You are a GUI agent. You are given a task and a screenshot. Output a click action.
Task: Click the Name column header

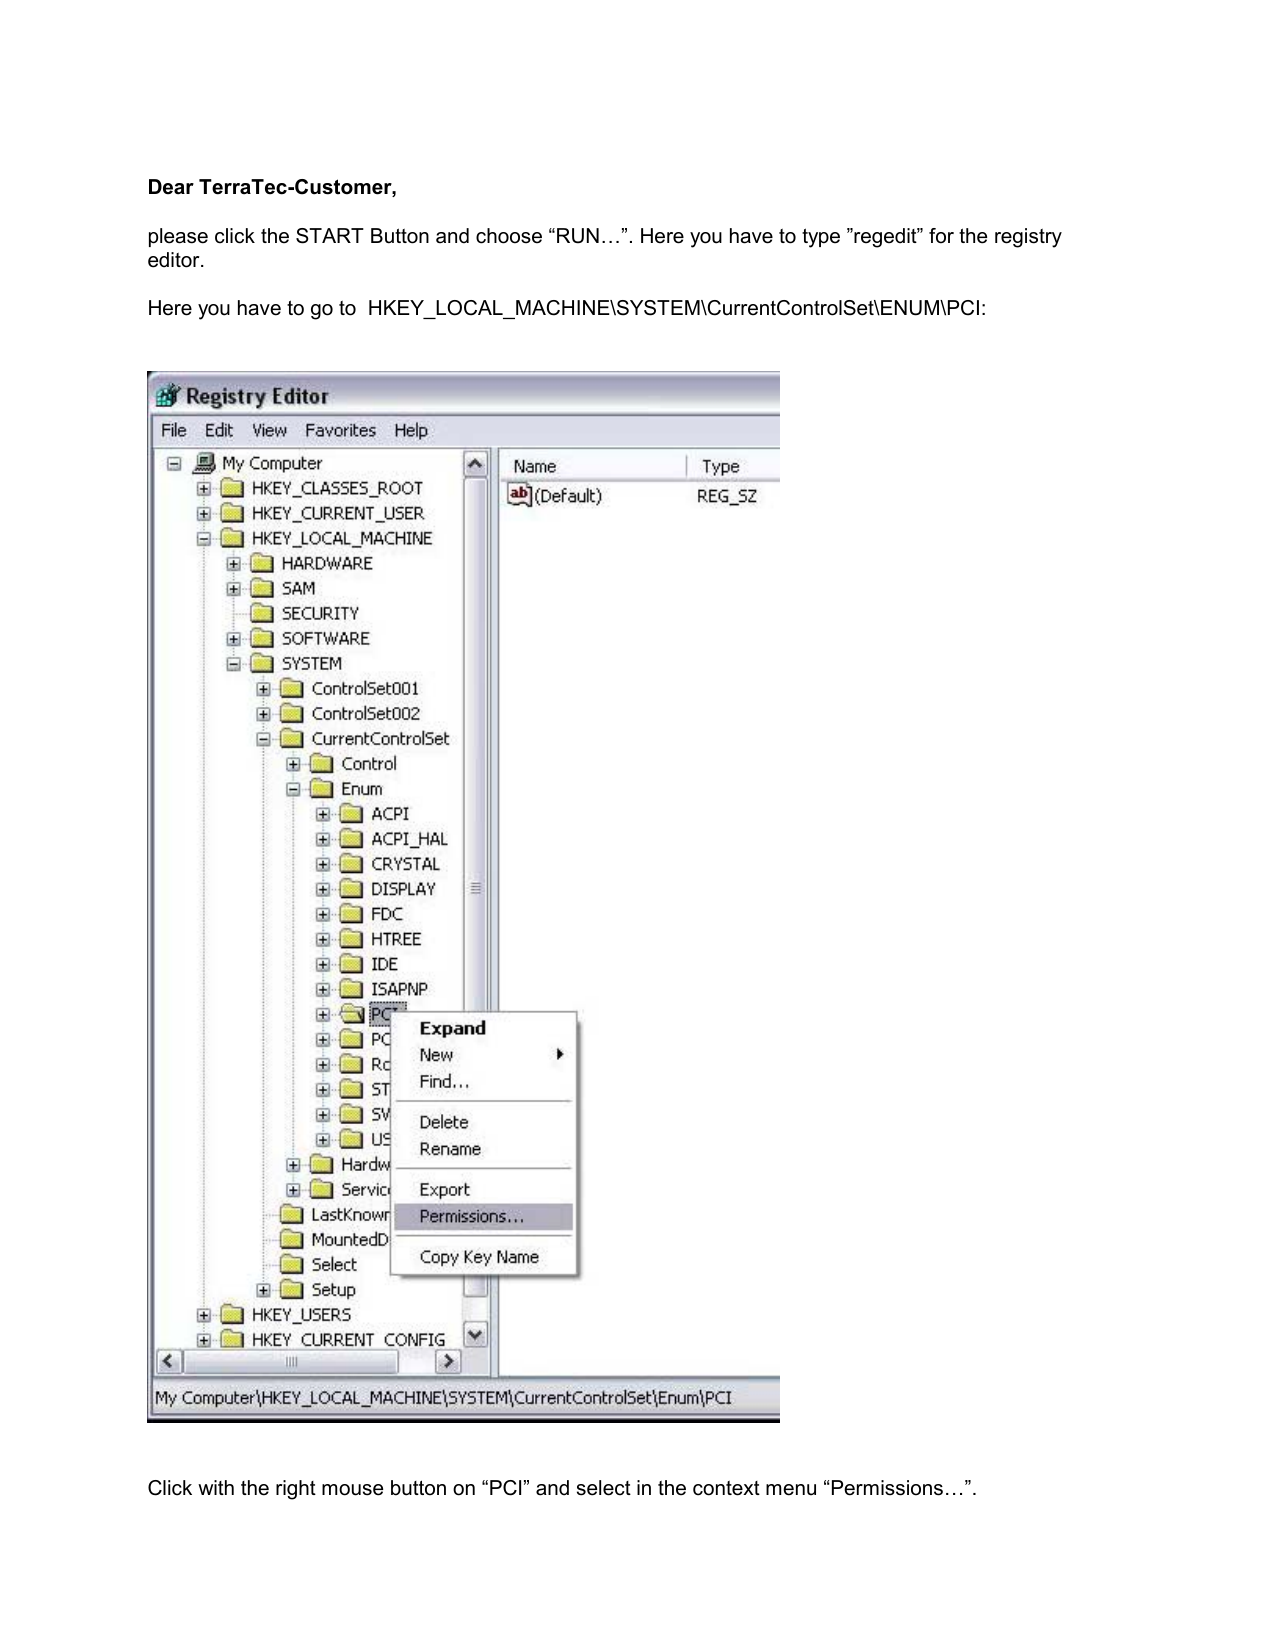pos(593,466)
